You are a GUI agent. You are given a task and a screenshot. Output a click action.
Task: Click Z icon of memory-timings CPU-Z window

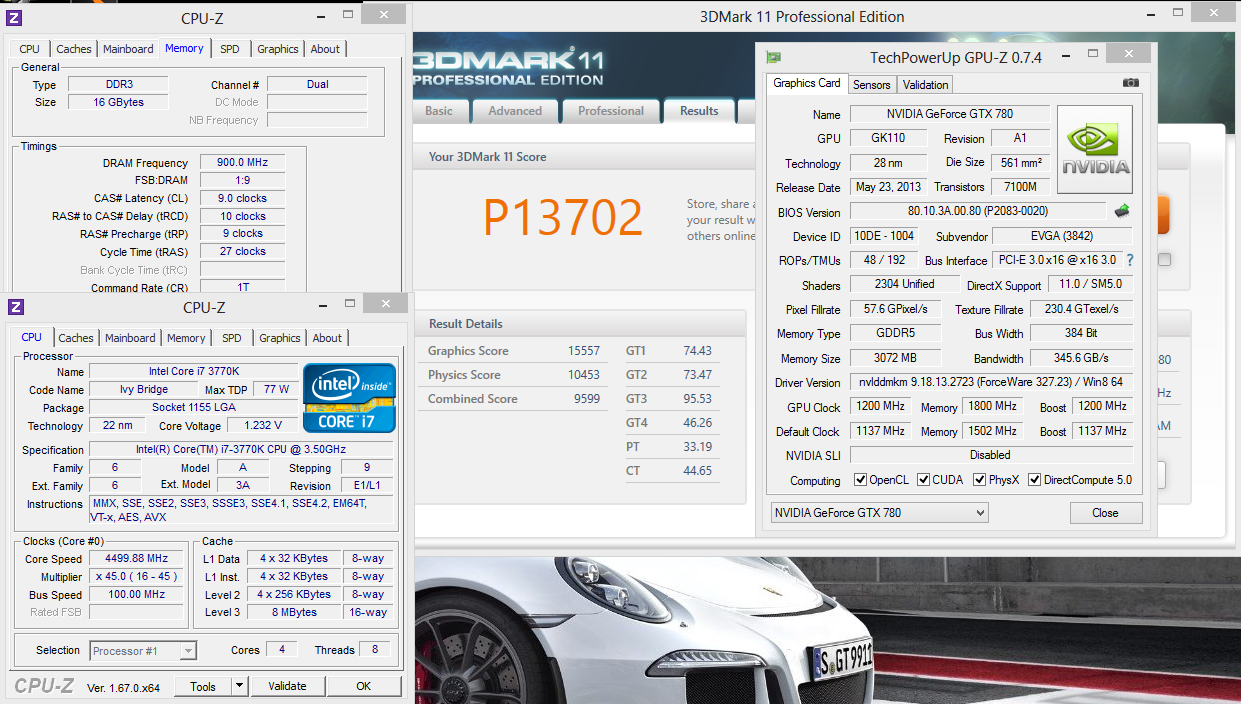coord(14,18)
